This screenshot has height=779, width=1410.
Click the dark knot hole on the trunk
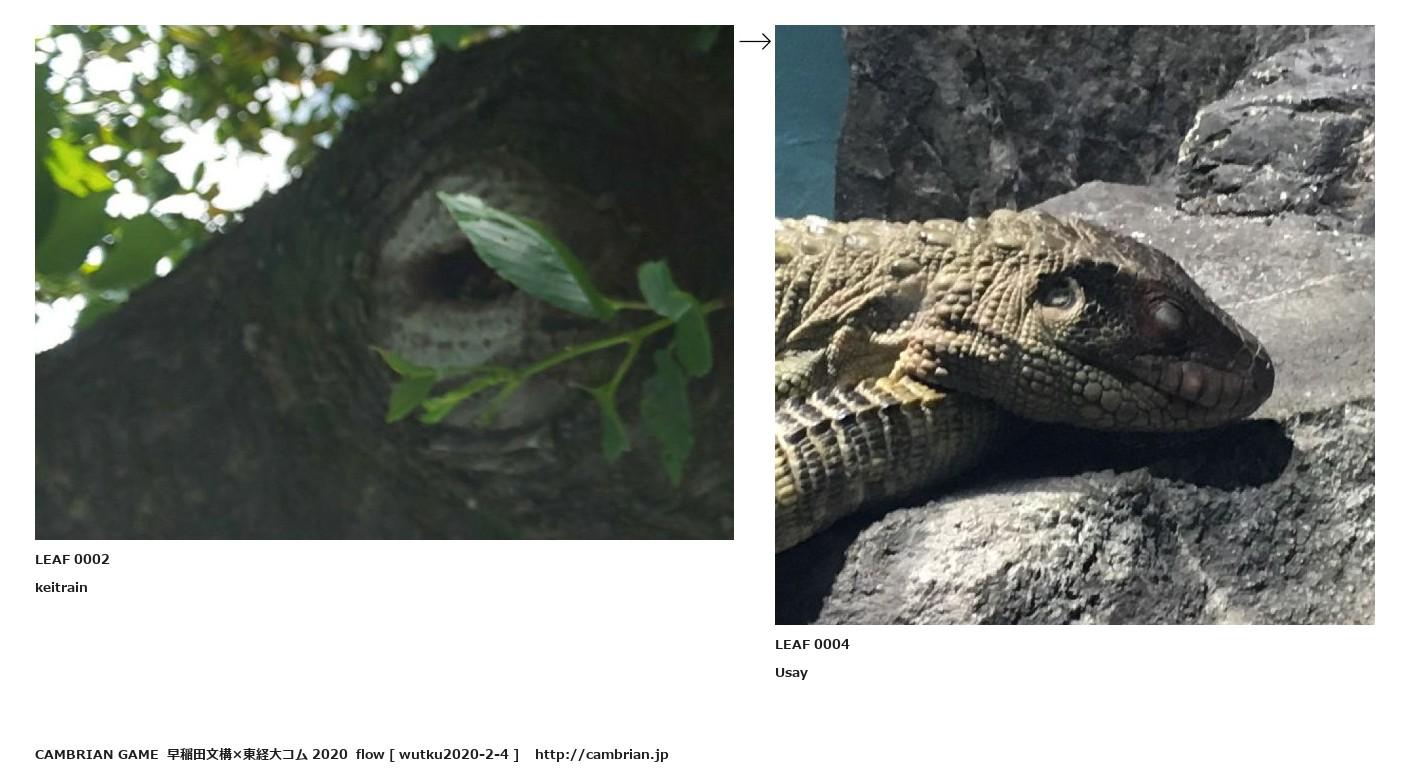(x=455, y=275)
